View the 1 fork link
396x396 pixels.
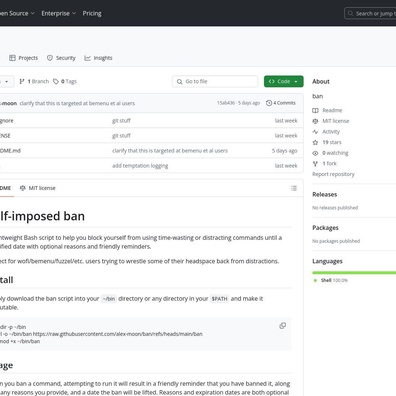(329, 164)
